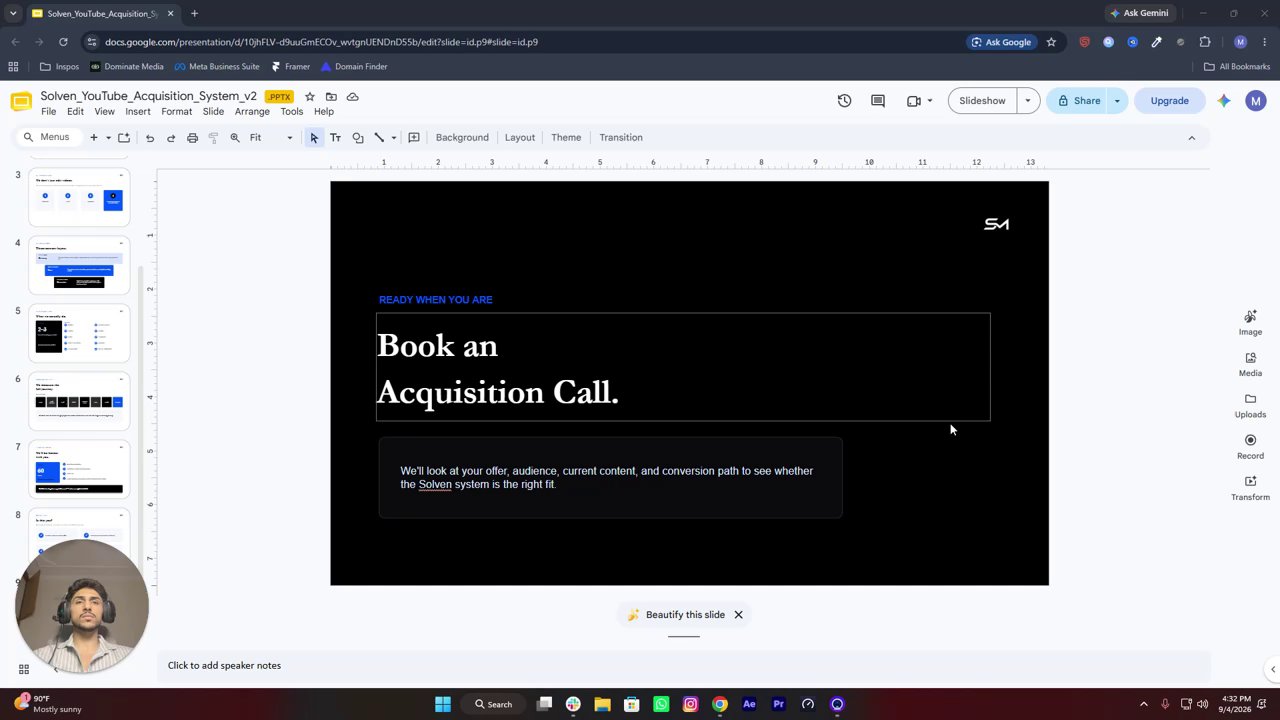
Task: Click the Gemini sparkle icon
Action: tap(1224, 101)
